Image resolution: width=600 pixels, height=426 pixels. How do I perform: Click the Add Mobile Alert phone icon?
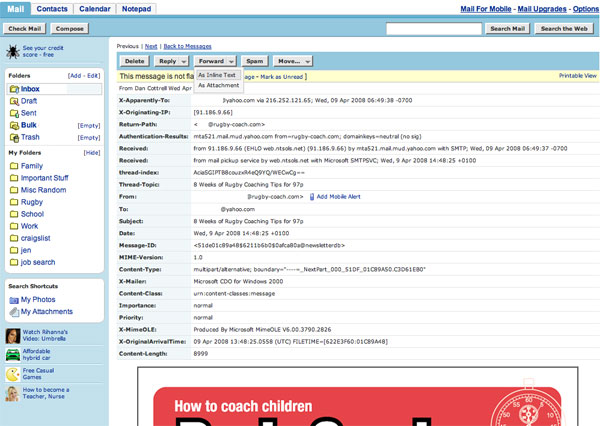(x=313, y=197)
